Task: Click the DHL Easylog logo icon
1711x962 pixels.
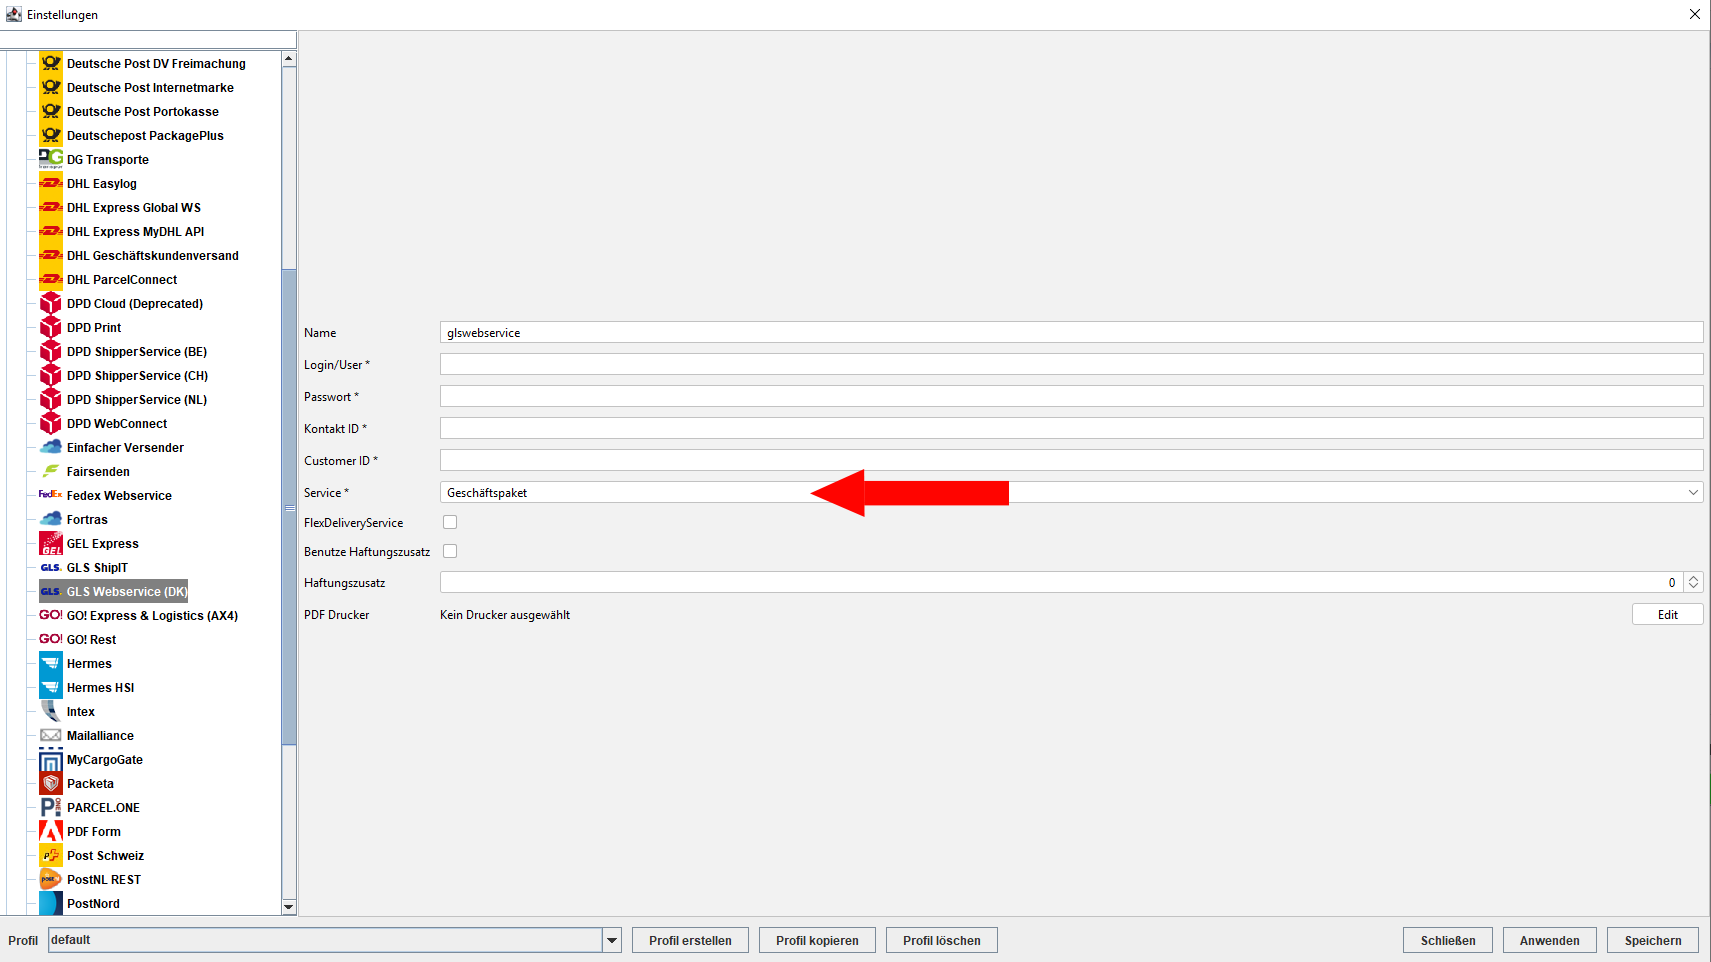Action: pyautogui.click(x=51, y=183)
